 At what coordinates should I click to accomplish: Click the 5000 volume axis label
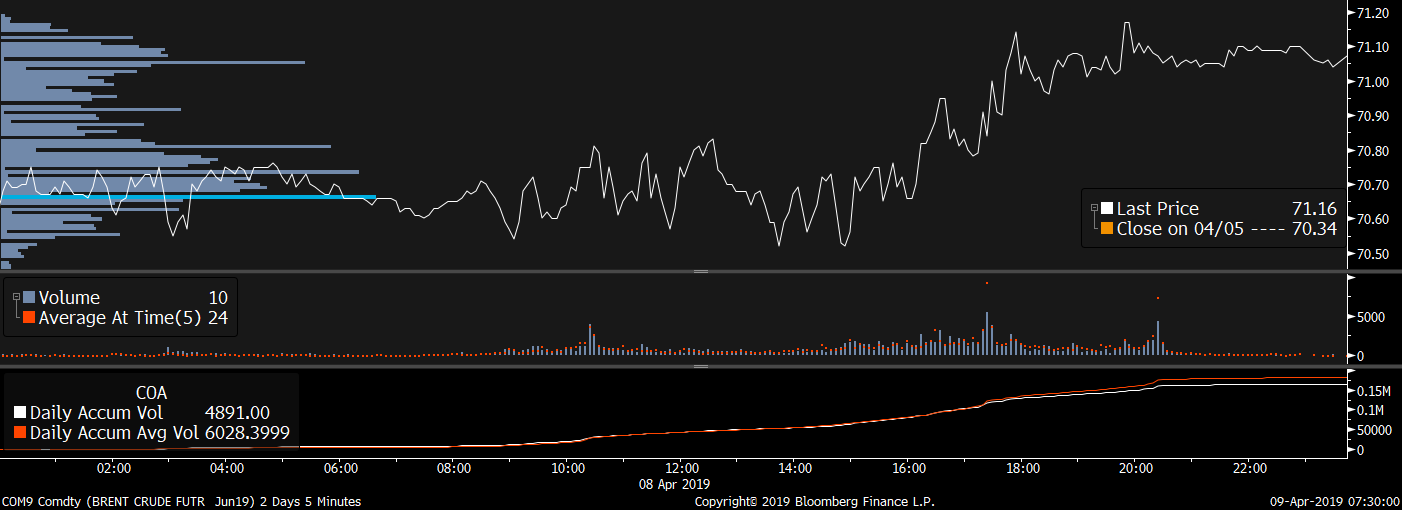1370,317
